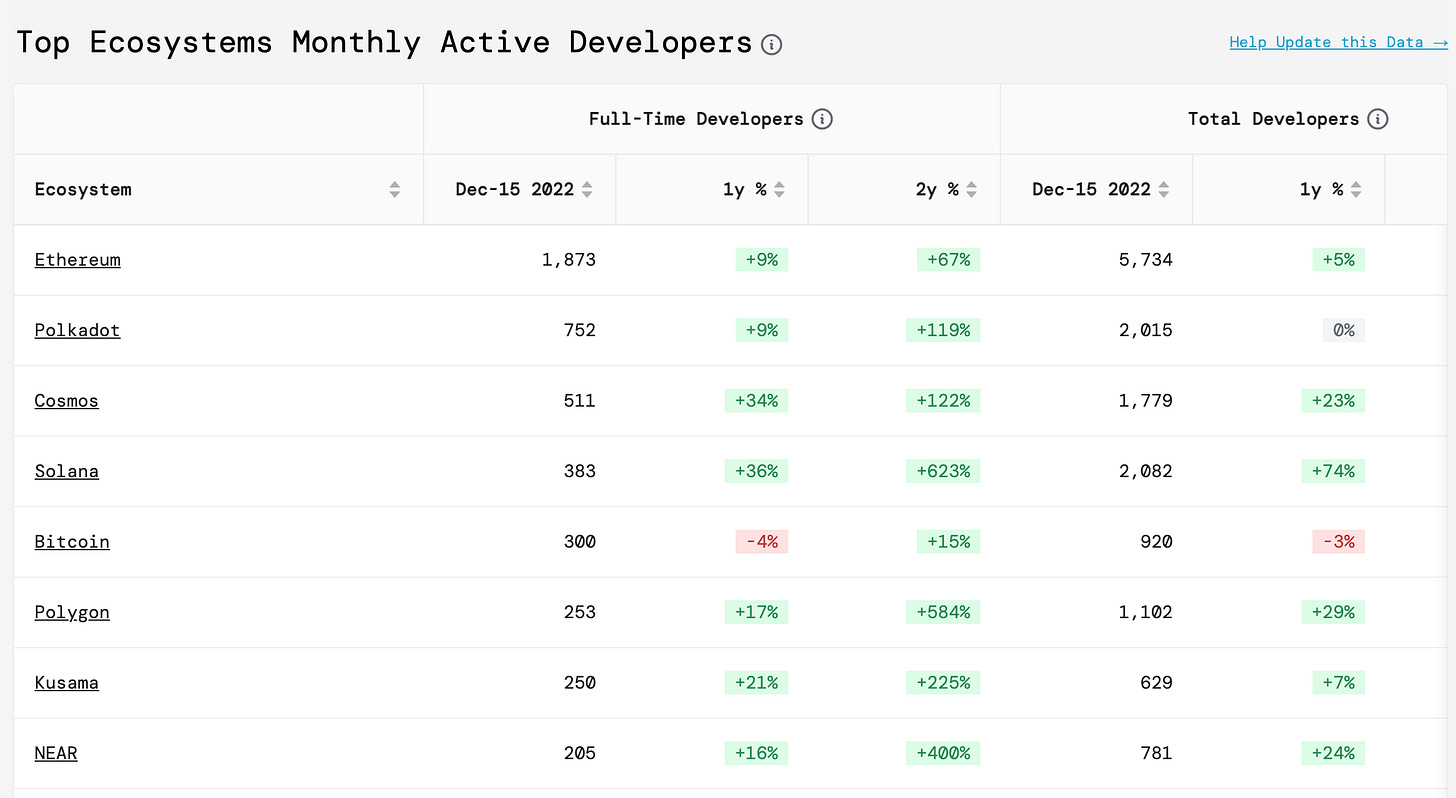
Task: Click NEAR +24% total badge
Action: click(1333, 753)
